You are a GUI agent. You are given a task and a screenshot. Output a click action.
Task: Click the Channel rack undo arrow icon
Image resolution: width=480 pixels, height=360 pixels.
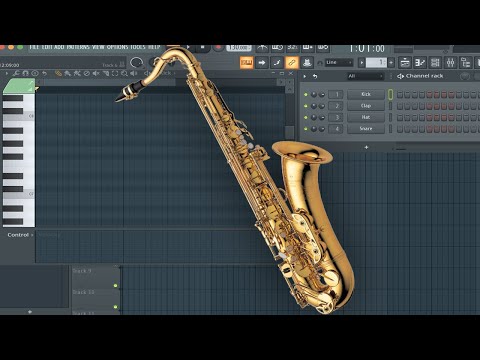coord(315,76)
